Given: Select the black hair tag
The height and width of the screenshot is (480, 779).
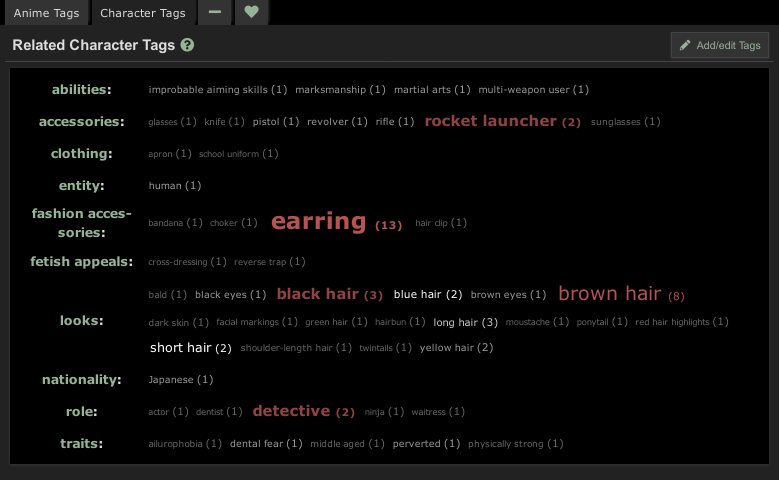Looking at the screenshot, I should pos(317,294).
